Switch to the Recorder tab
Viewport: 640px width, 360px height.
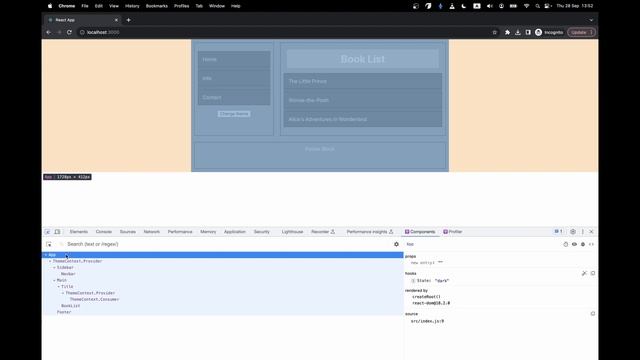tap(323, 232)
